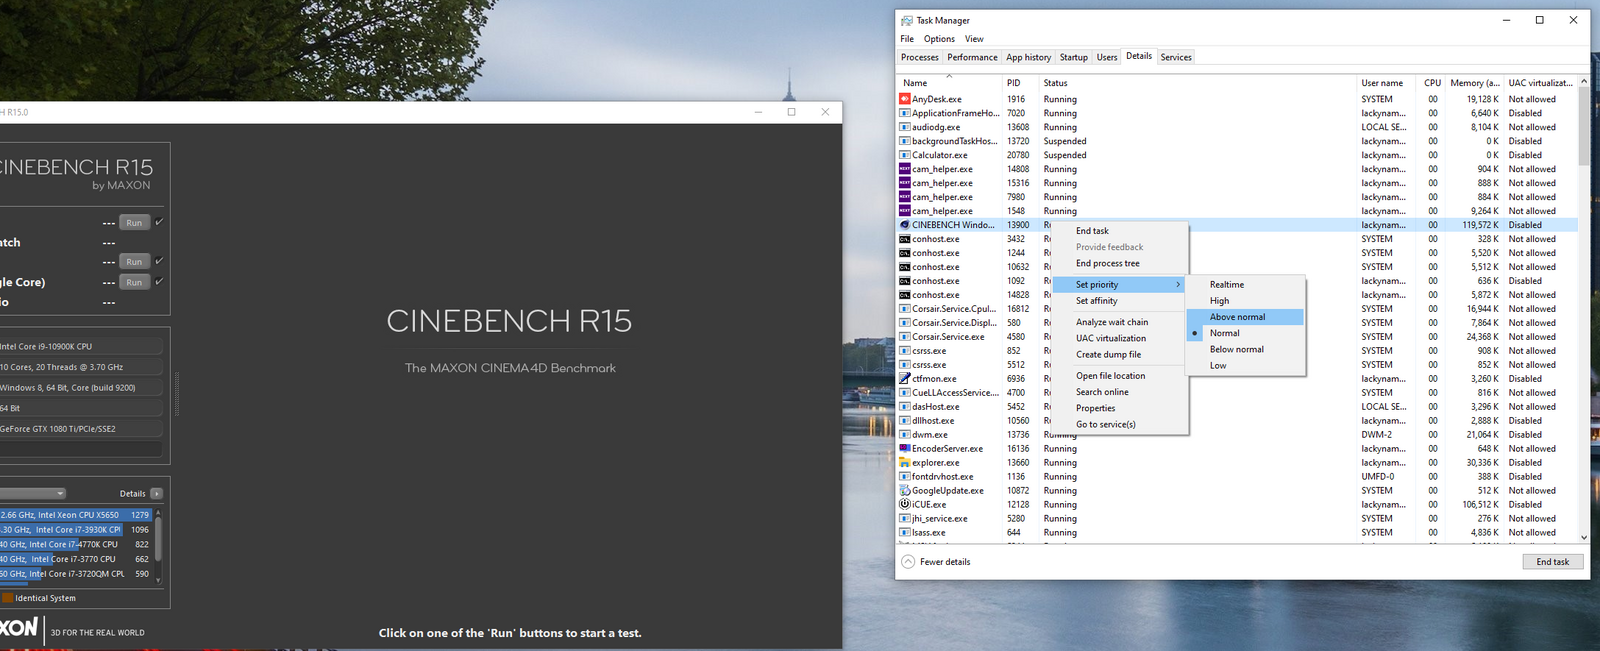Screen dimensions: 1600x651
Task: Switch to the Startup tab
Action: click(1074, 57)
